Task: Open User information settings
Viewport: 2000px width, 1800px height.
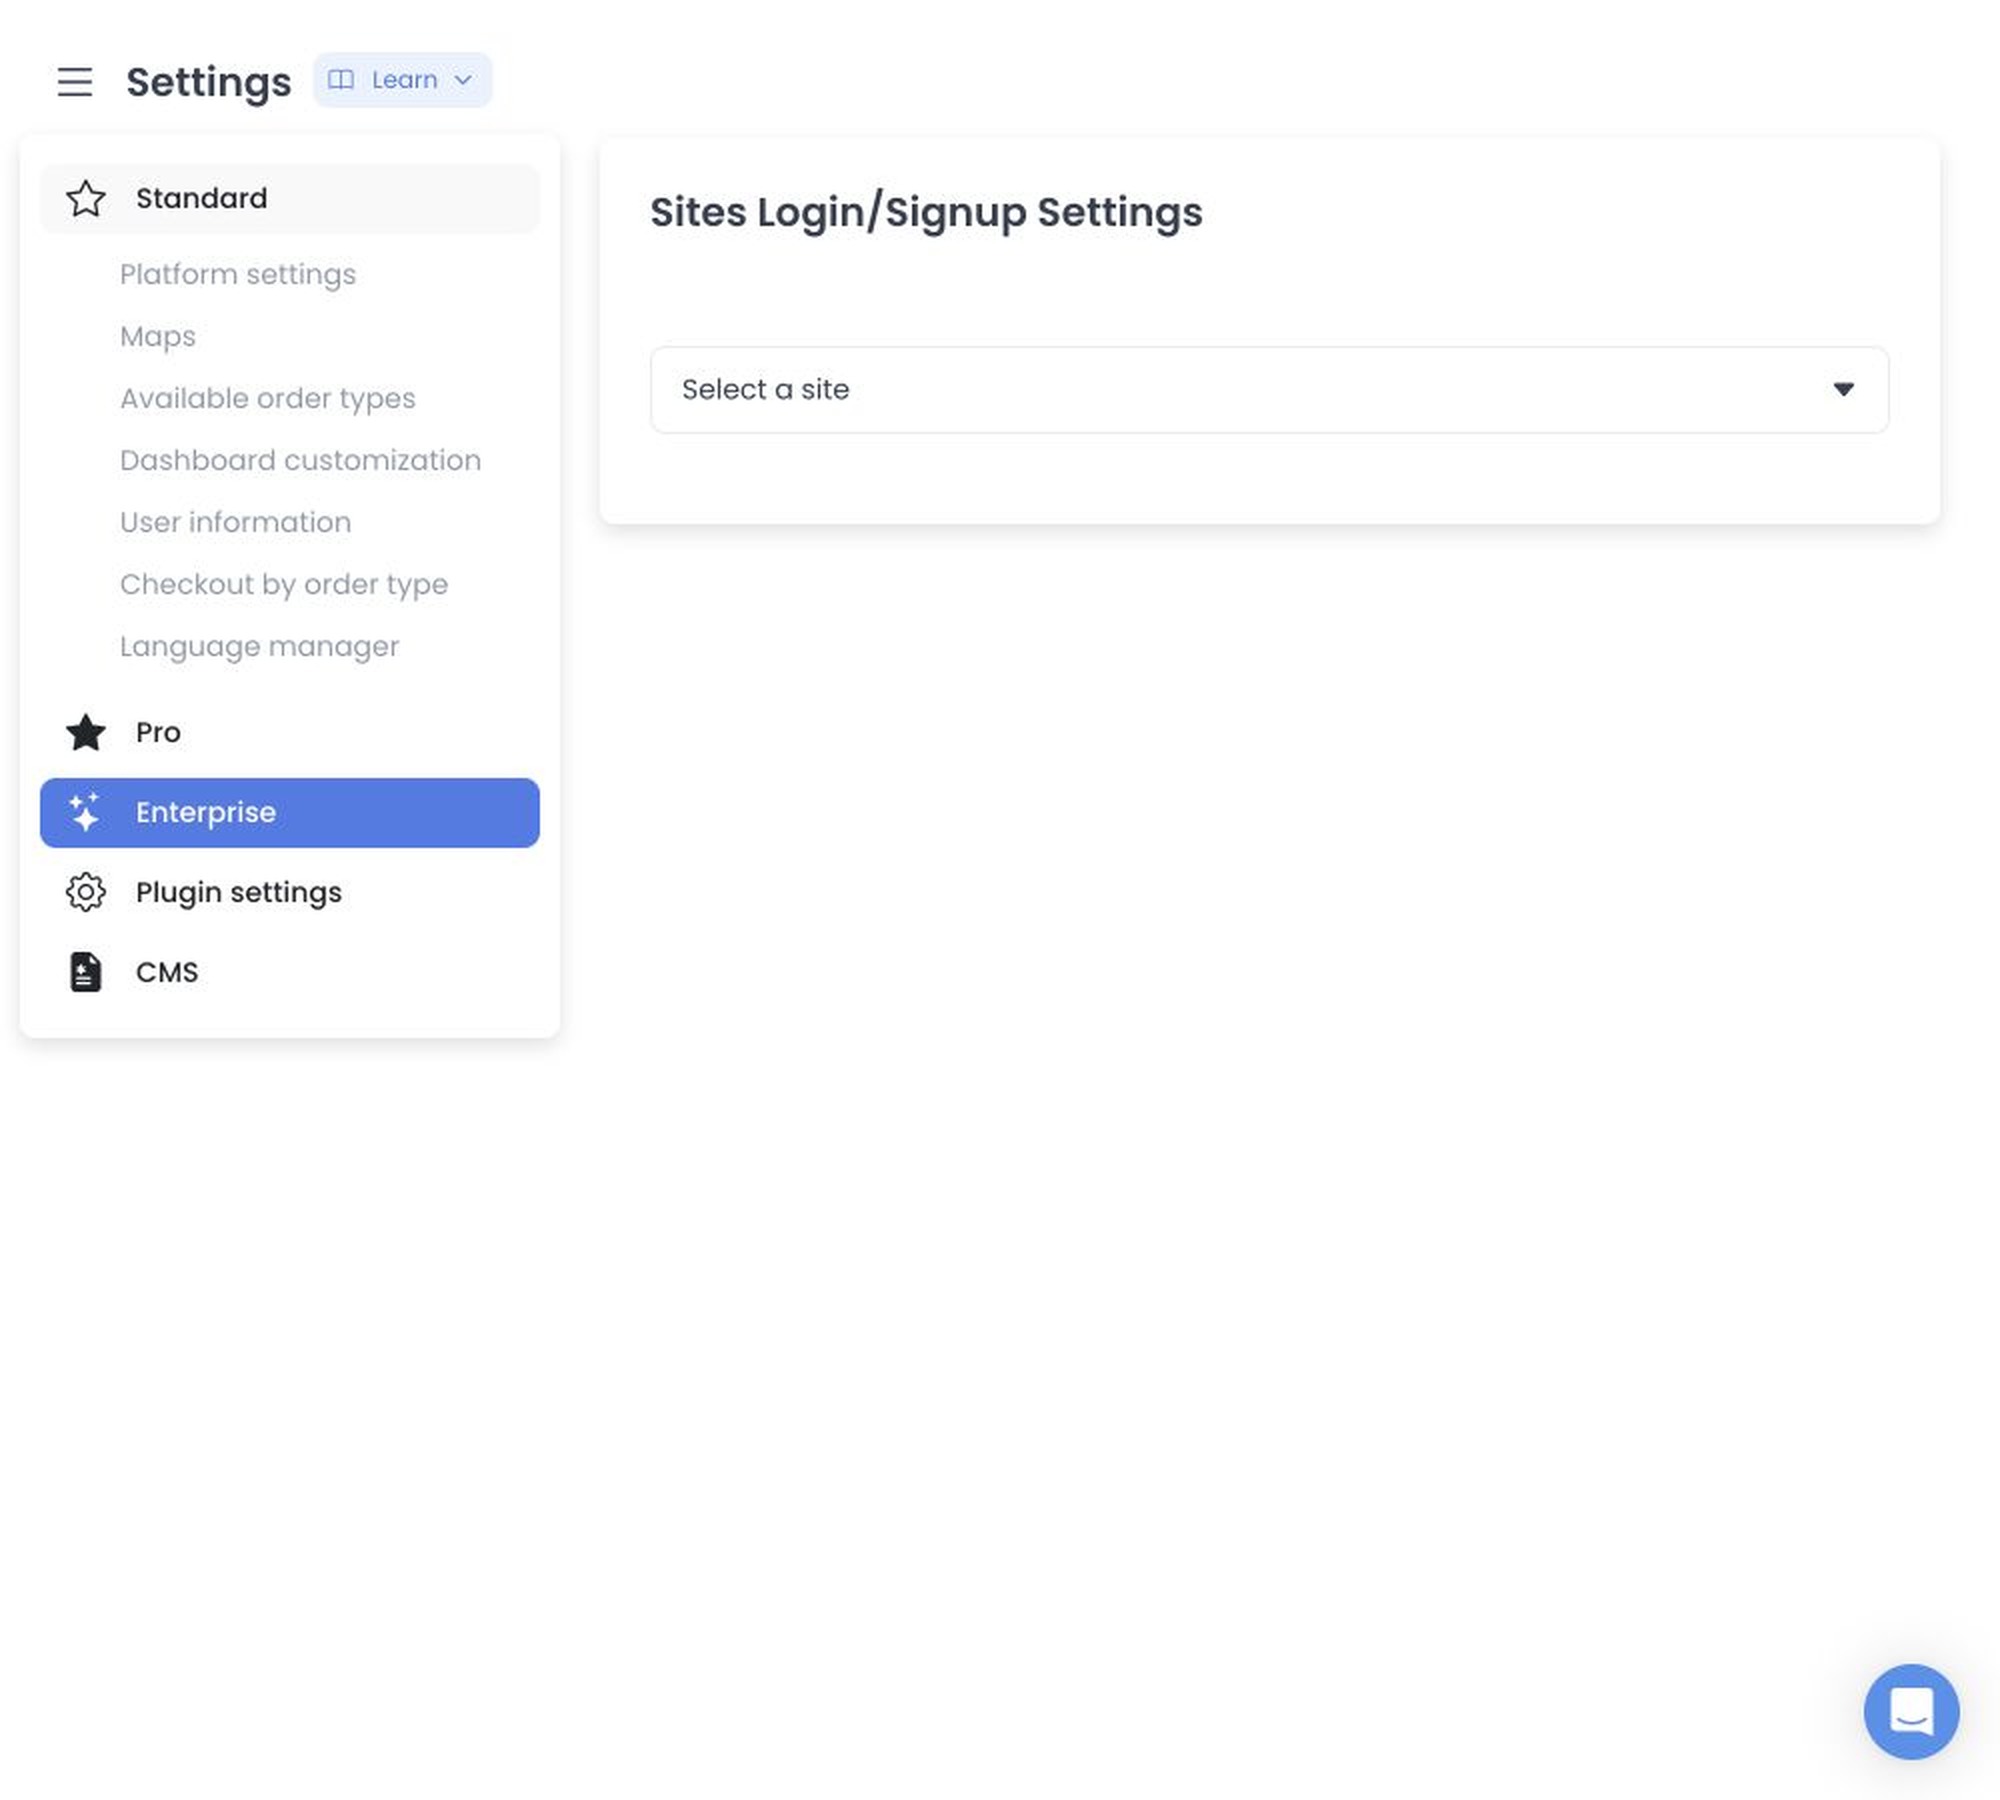Action: tap(236, 522)
